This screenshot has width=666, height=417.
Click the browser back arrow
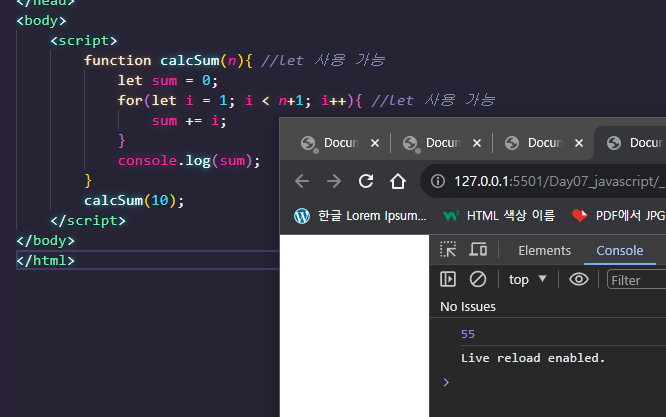tap(302, 181)
